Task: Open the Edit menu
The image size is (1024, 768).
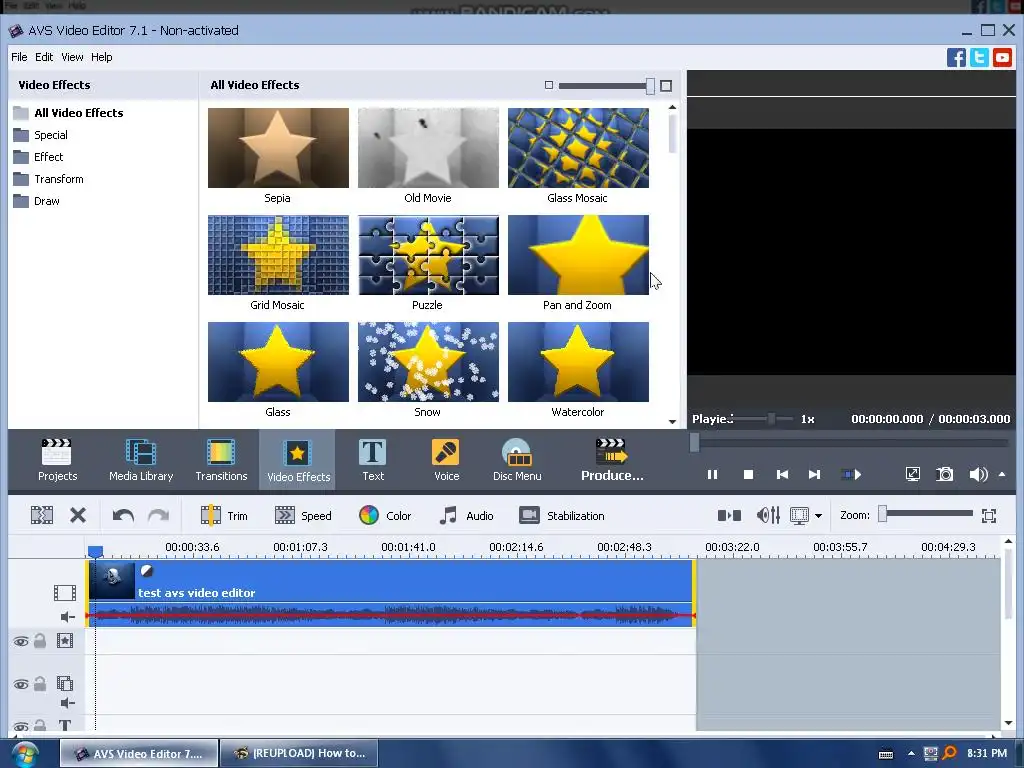Action: tap(44, 57)
